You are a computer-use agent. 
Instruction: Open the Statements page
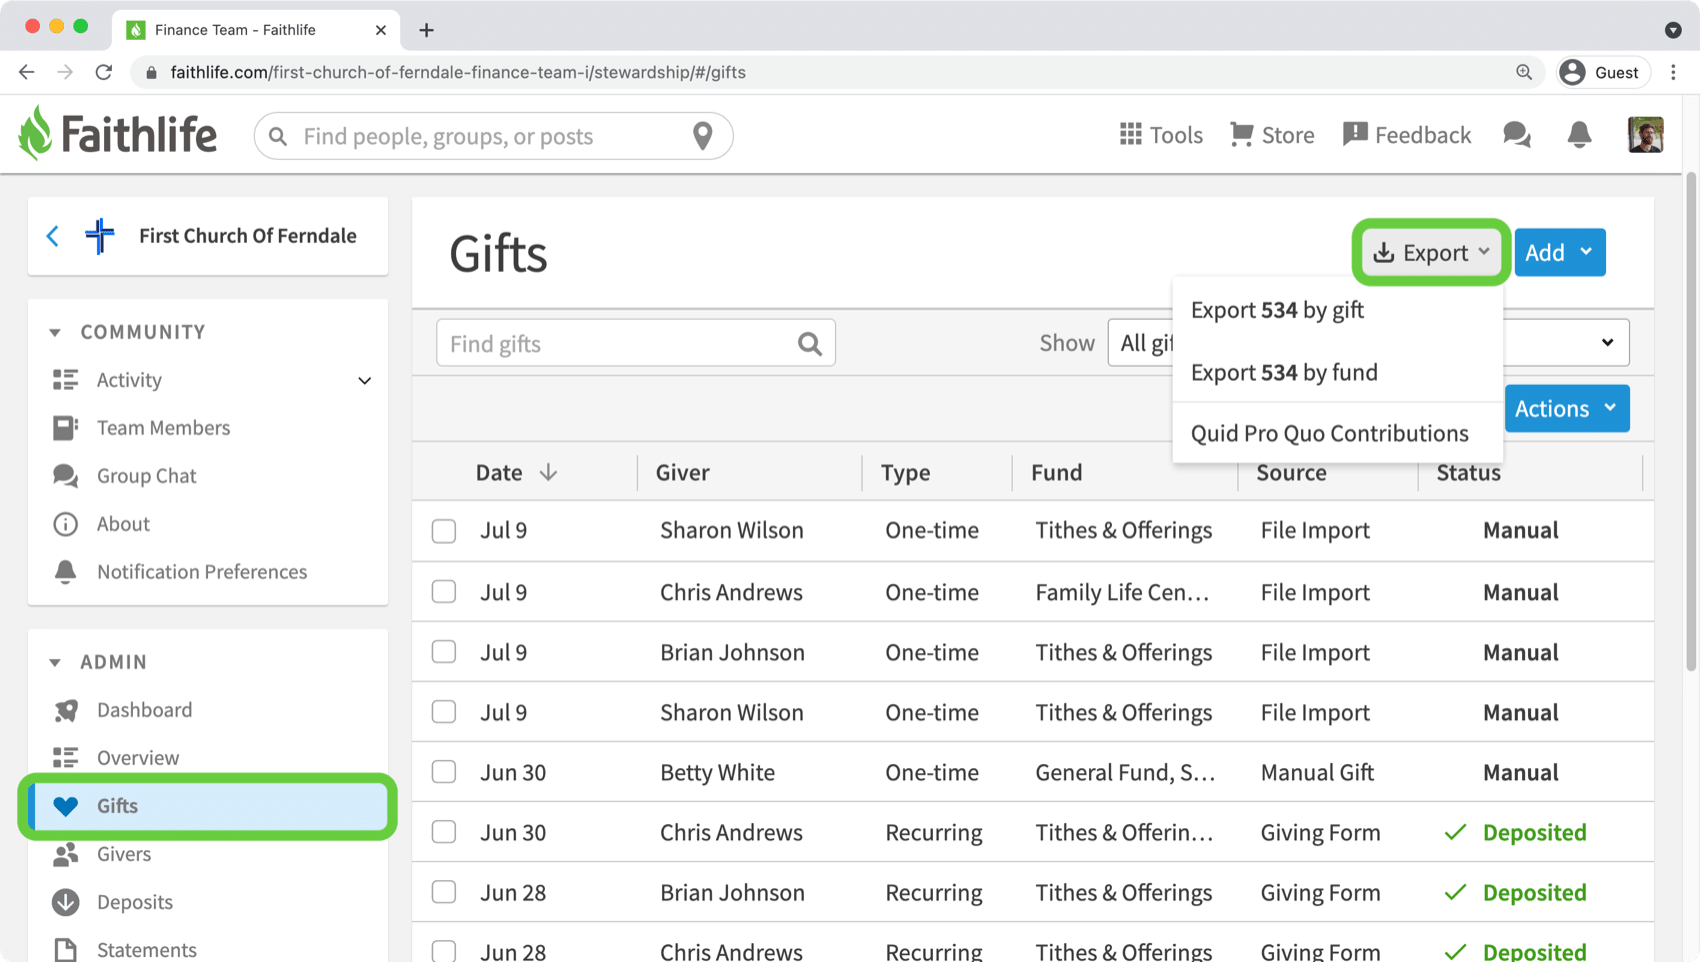(146, 949)
